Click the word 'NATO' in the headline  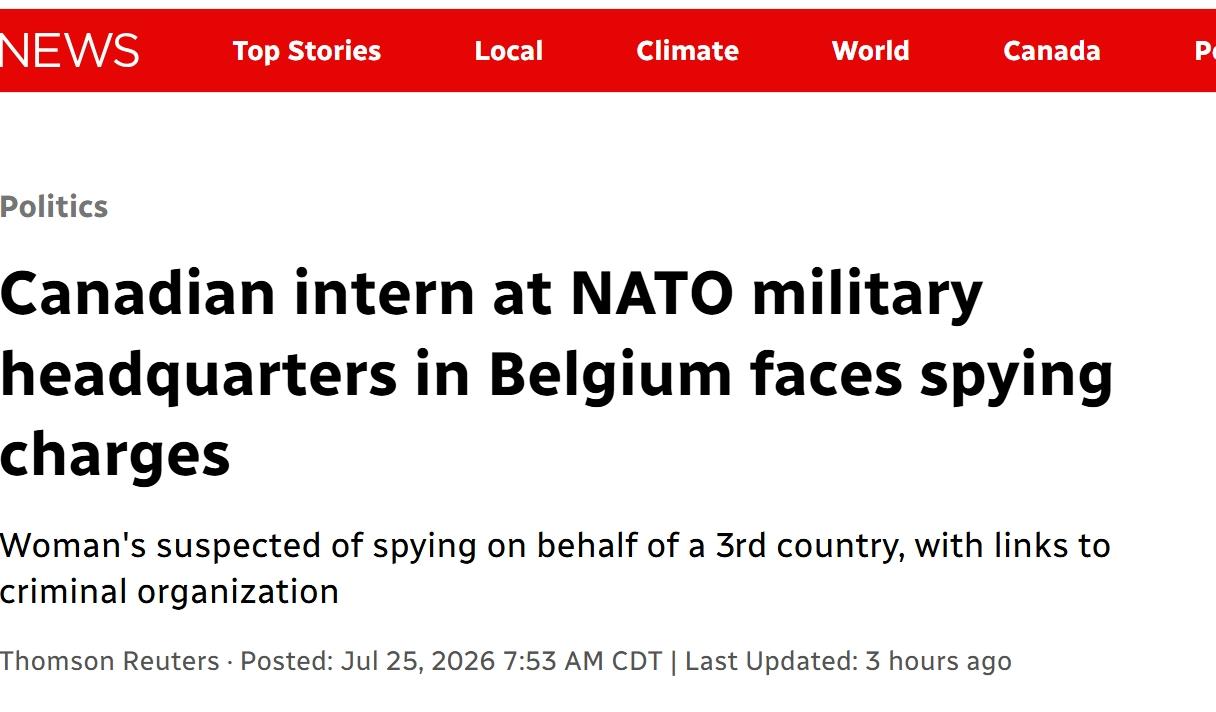653,295
